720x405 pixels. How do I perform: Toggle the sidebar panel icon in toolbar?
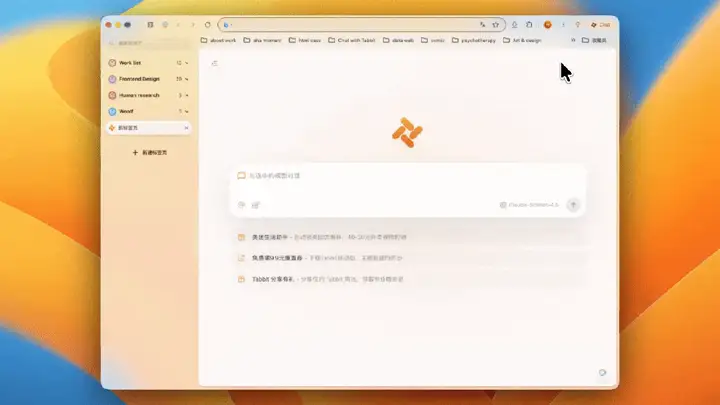[x=150, y=25]
